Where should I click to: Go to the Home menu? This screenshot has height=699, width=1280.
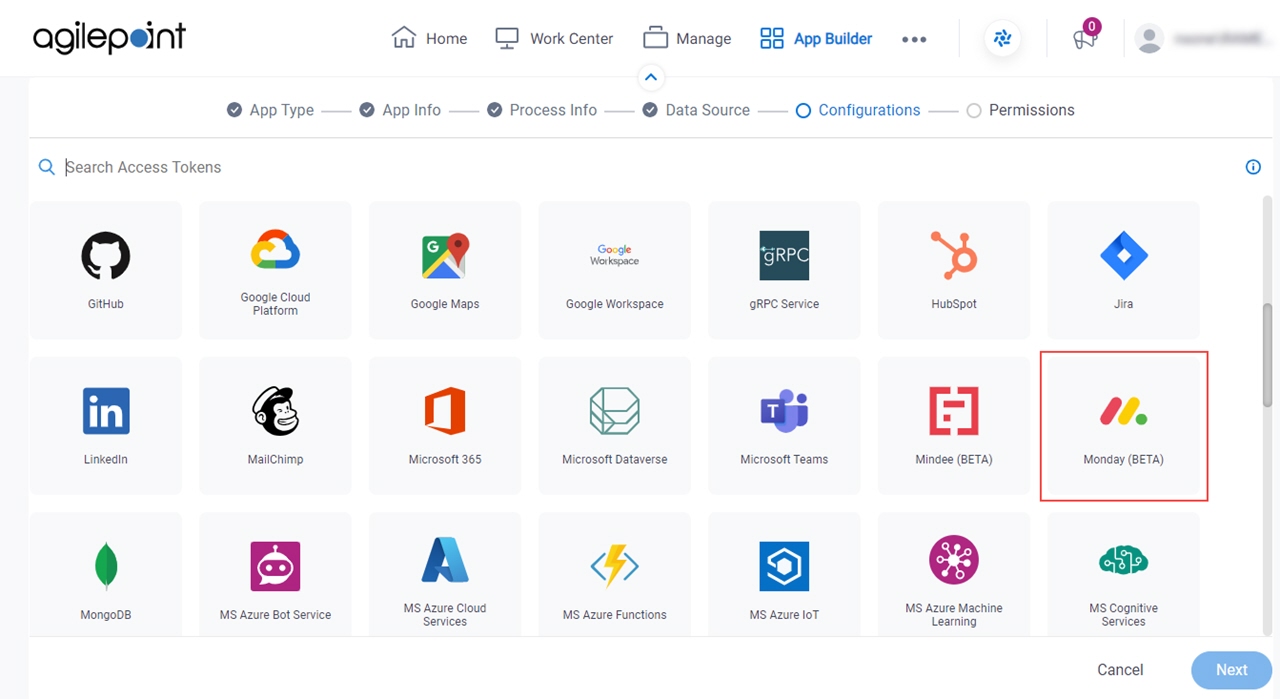coord(429,38)
